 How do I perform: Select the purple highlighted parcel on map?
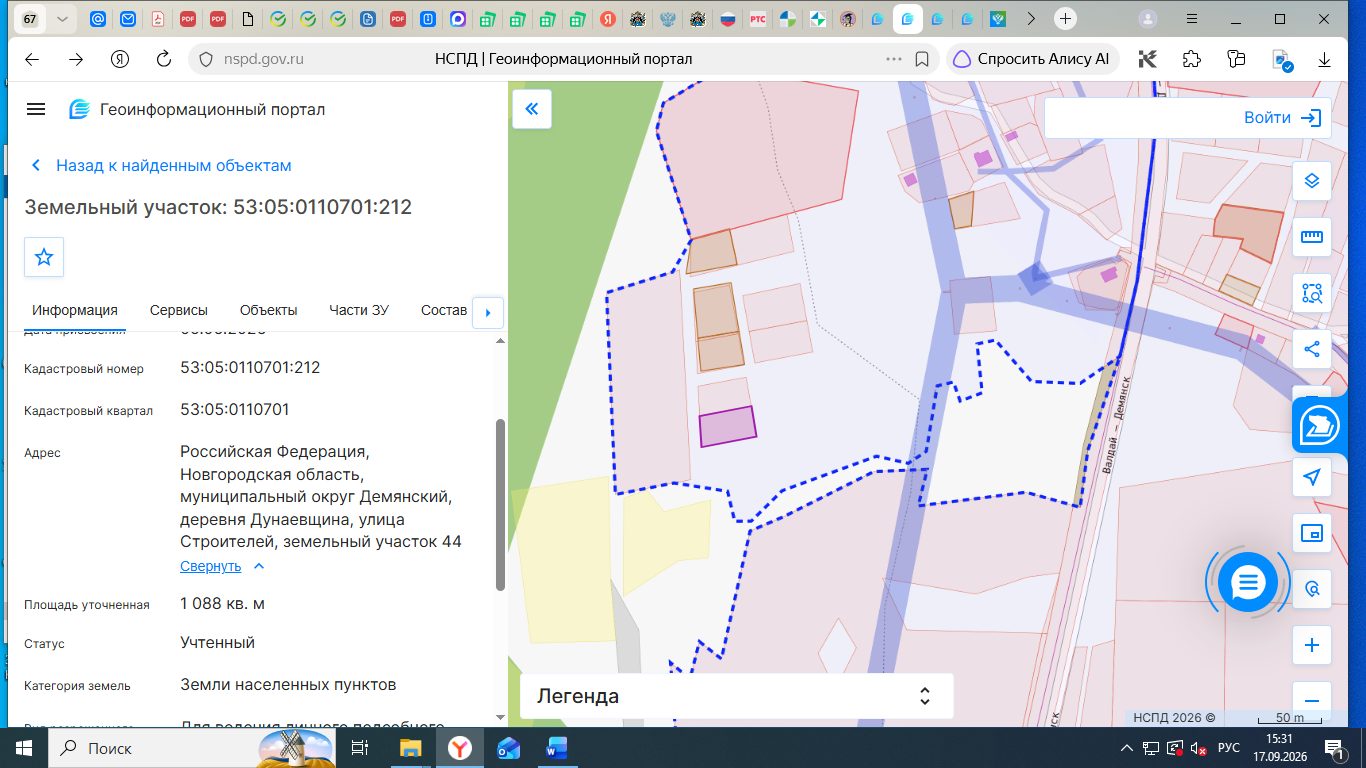coord(727,426)
